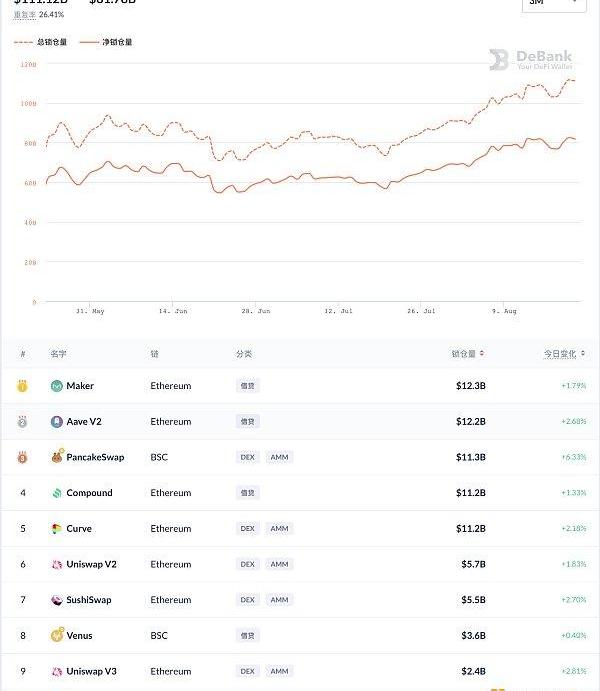The image size is (600, 691).
Task: Click the Uniswap V3 unicorn icon
Action: click(57, 671)
